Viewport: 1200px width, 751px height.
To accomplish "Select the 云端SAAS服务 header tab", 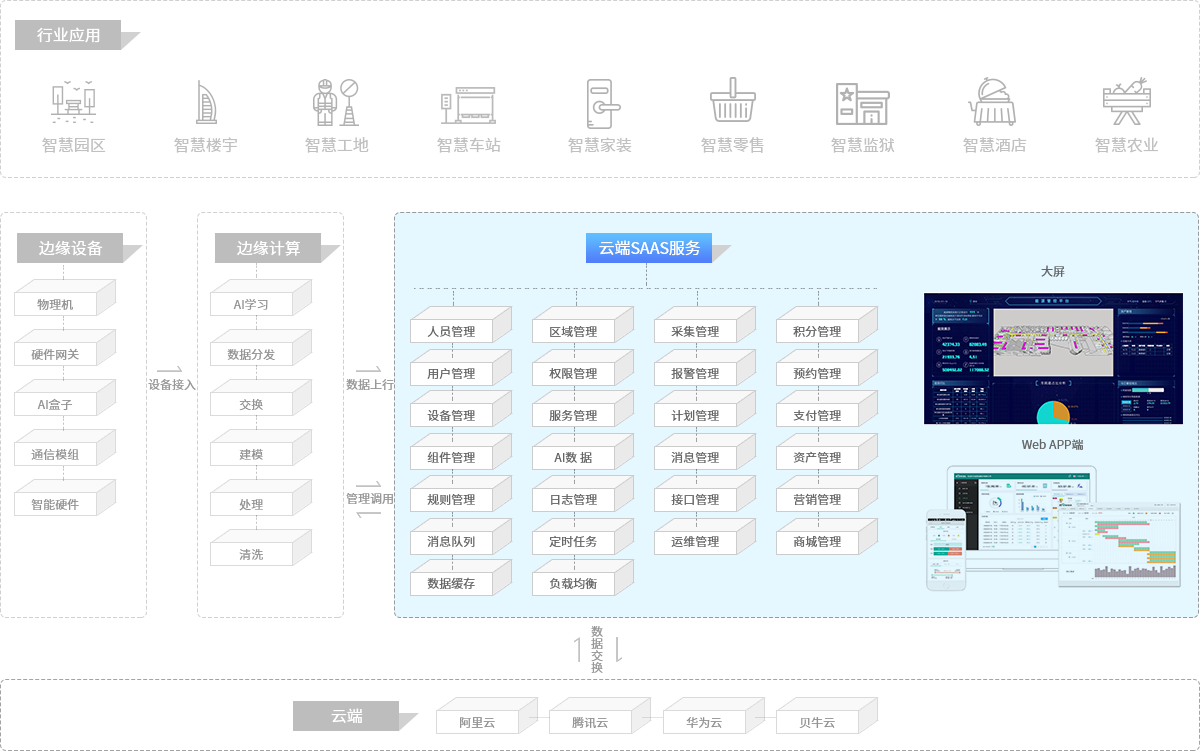I will pos(649,248).
